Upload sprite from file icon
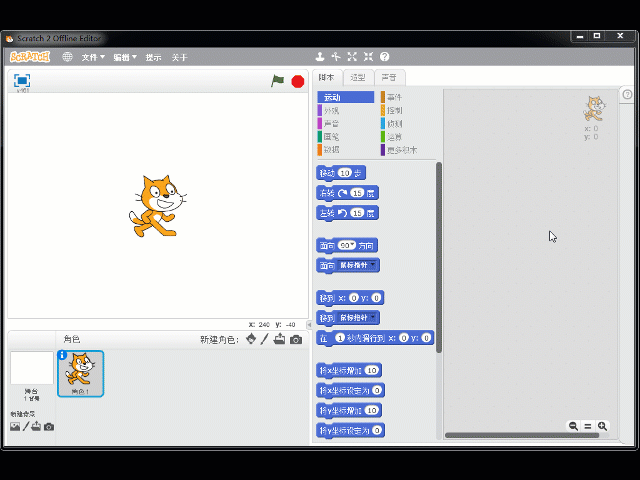This screenshot has width=640, height=480. point(280,339)
